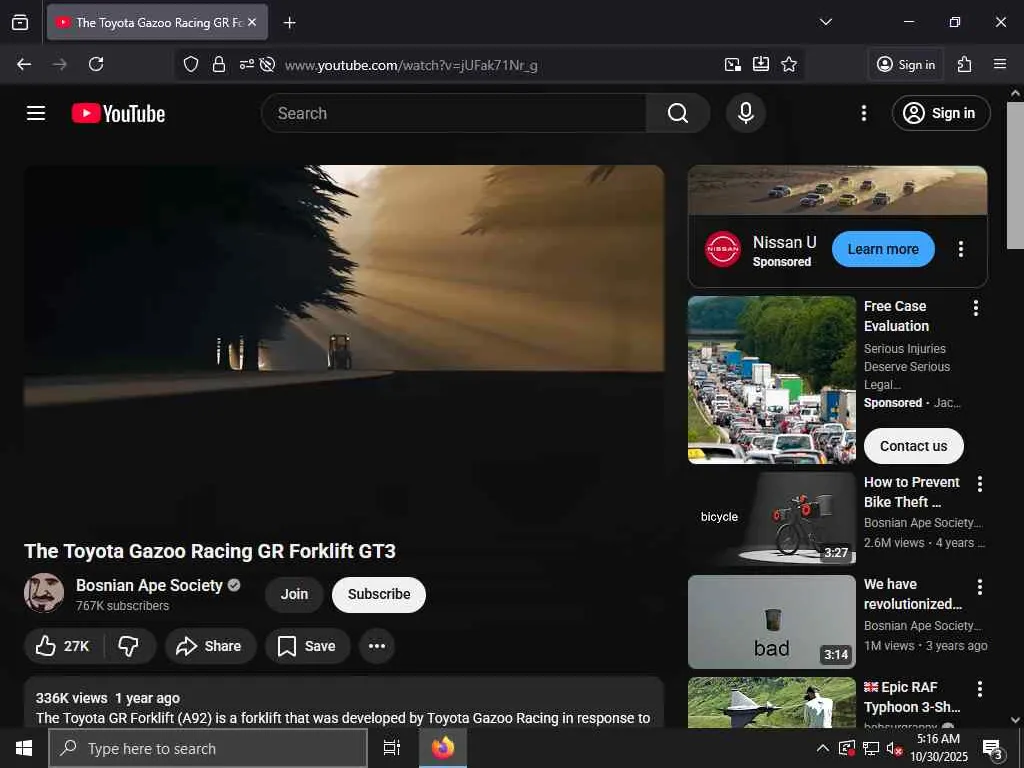Open Bosnian Ape Society channel name

[149, 586]
